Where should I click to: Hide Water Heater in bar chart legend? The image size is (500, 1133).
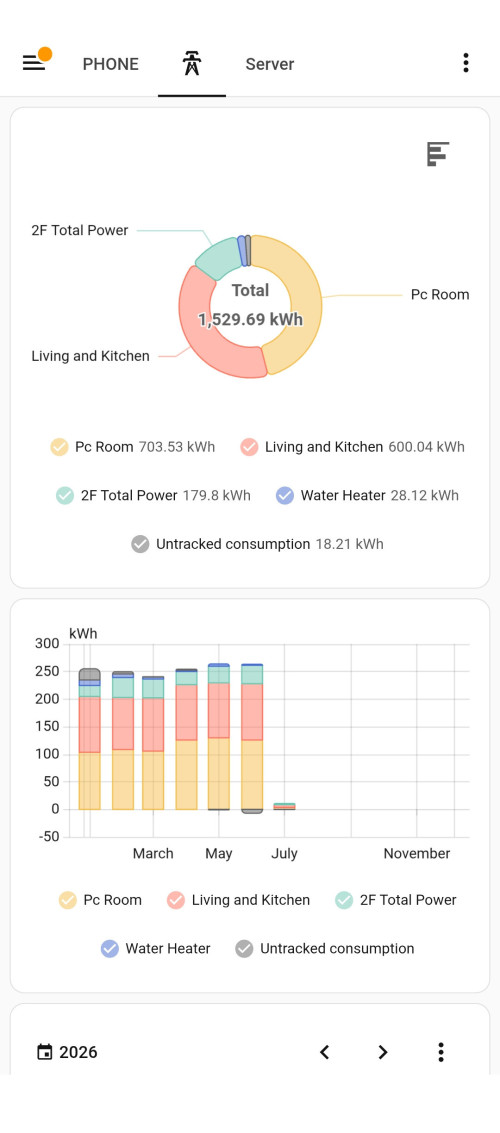155,949
